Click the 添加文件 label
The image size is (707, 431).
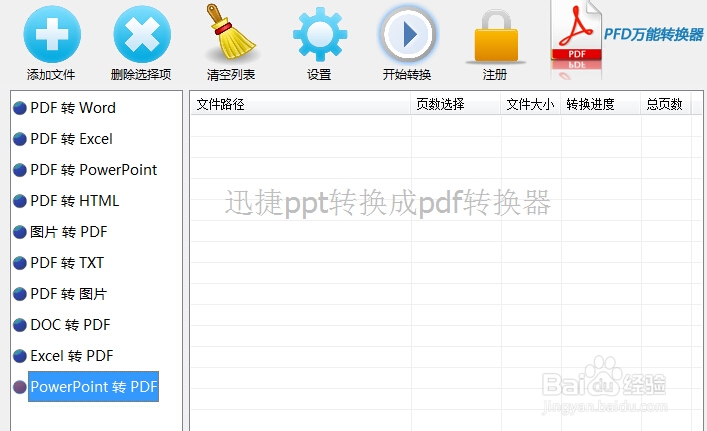(x=51, y=74)
